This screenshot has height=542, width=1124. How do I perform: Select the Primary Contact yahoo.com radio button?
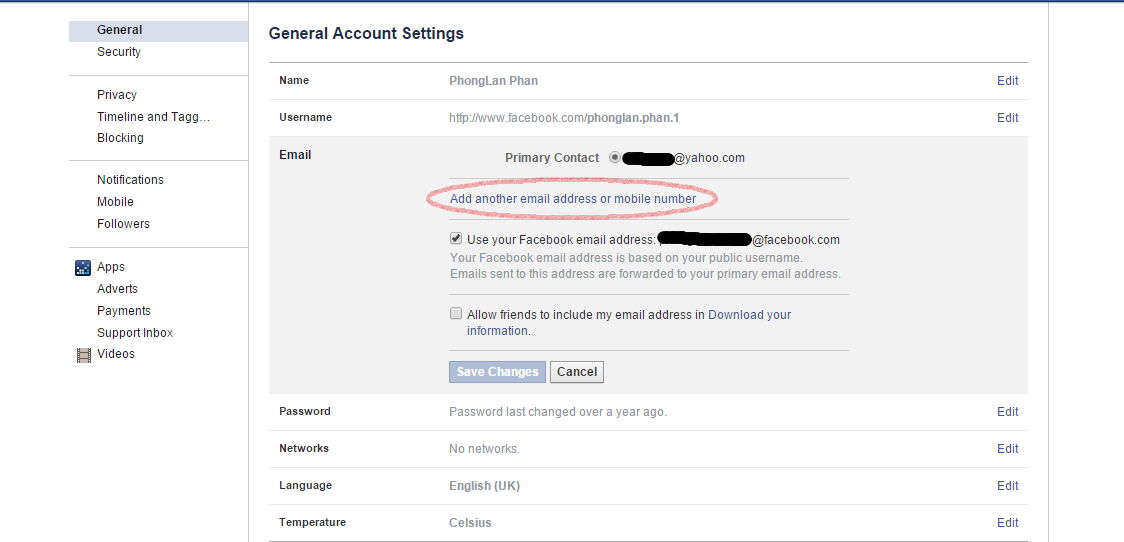pos(614,158)
